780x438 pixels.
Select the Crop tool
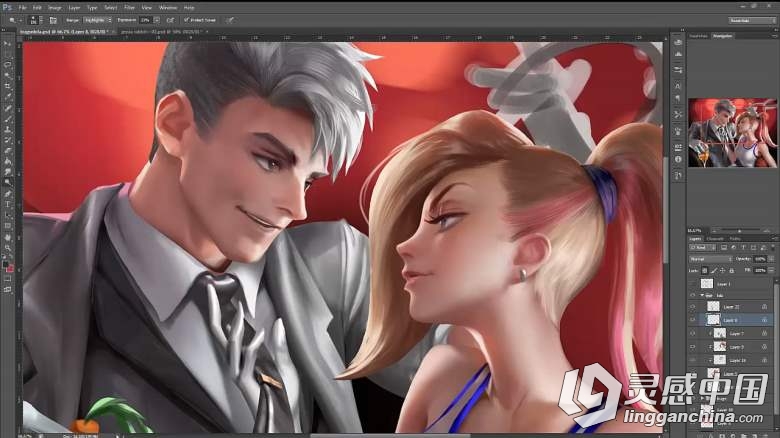8,86
